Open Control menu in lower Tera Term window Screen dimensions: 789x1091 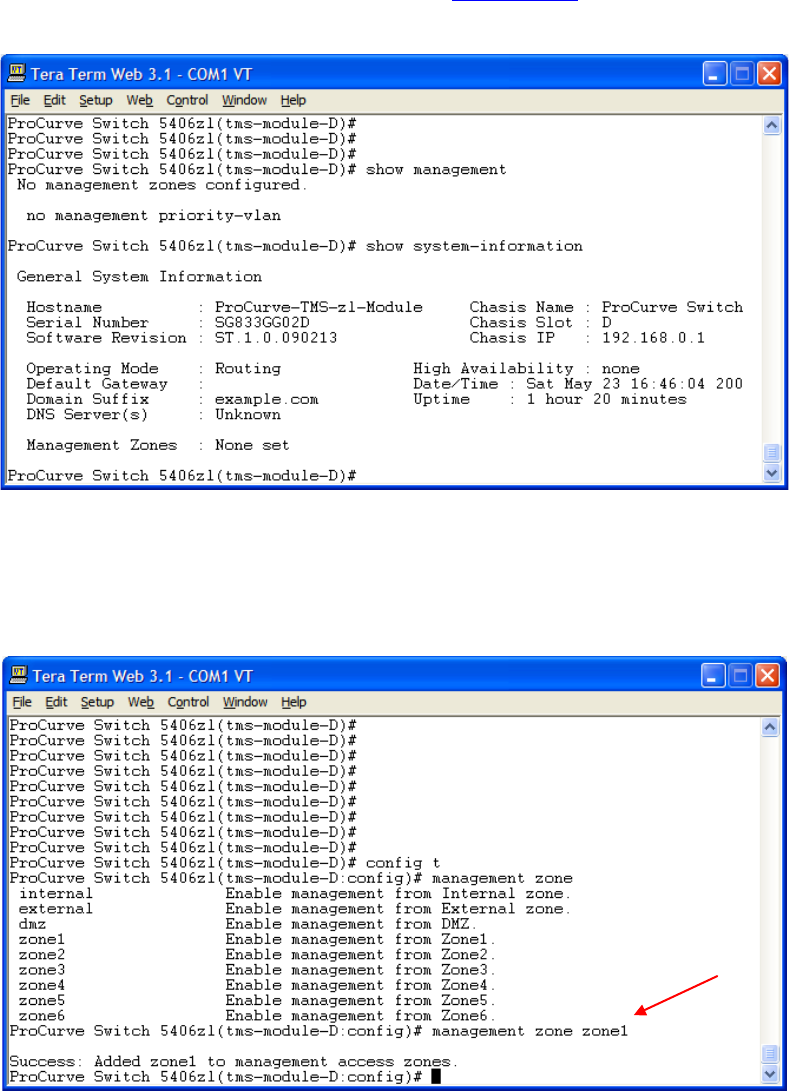point(188,702)
